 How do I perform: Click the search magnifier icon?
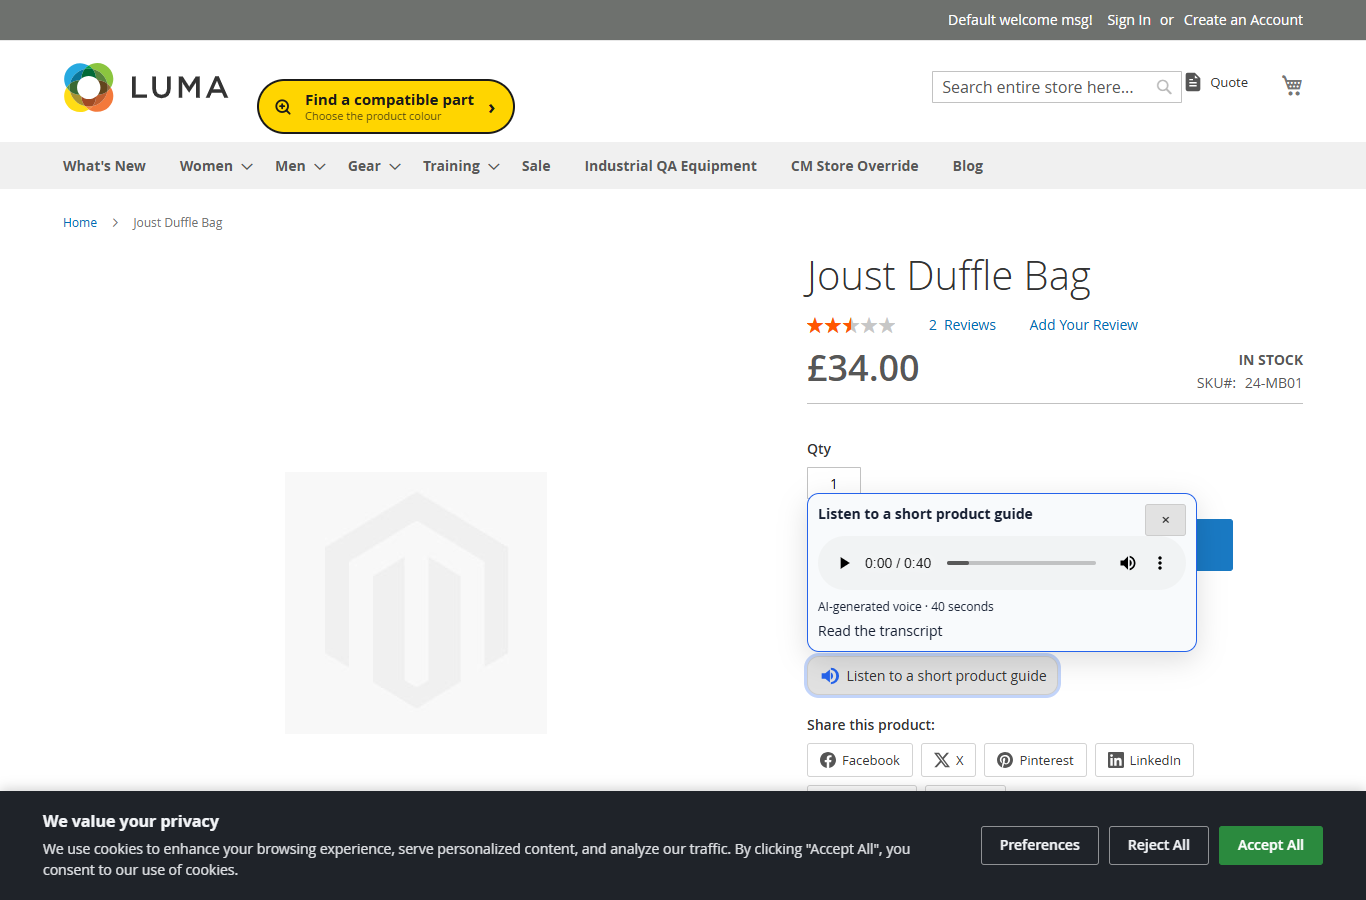(x=1164, y=87)
